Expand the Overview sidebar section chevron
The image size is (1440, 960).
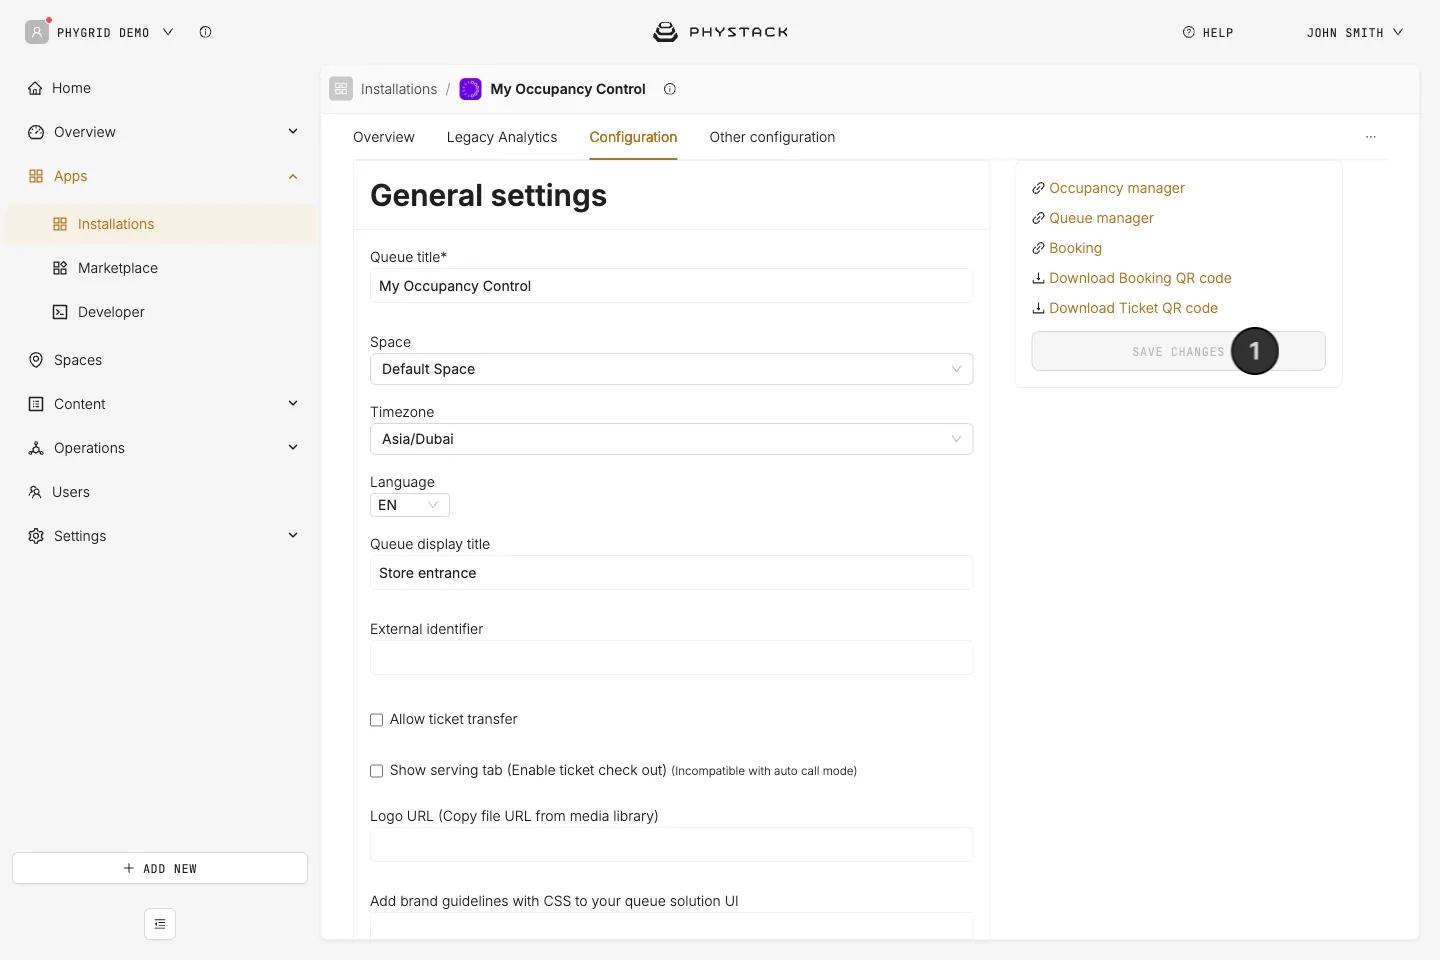pos(293,131)
